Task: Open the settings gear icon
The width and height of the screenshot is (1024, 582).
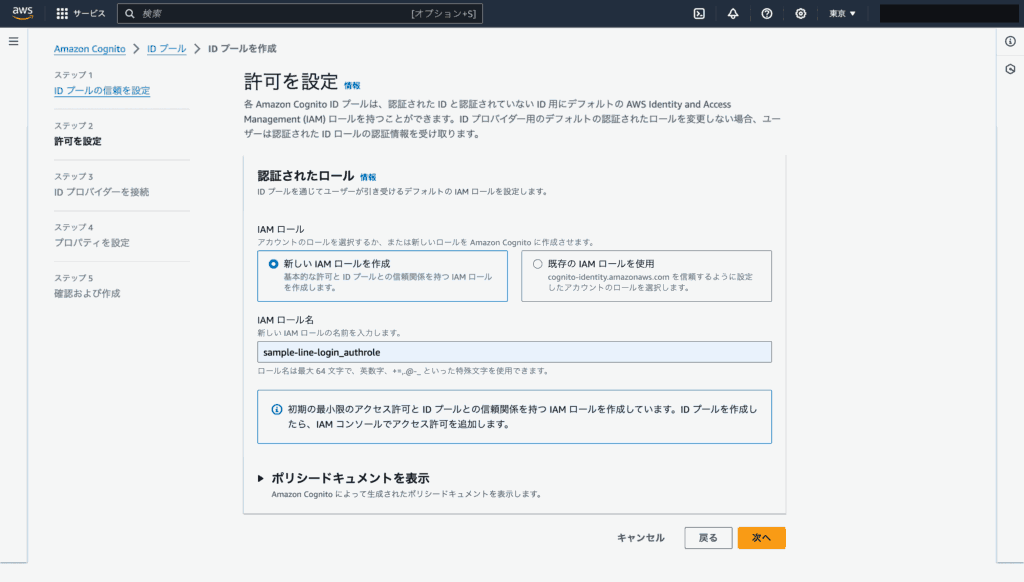Action: [x=801, y=14]
